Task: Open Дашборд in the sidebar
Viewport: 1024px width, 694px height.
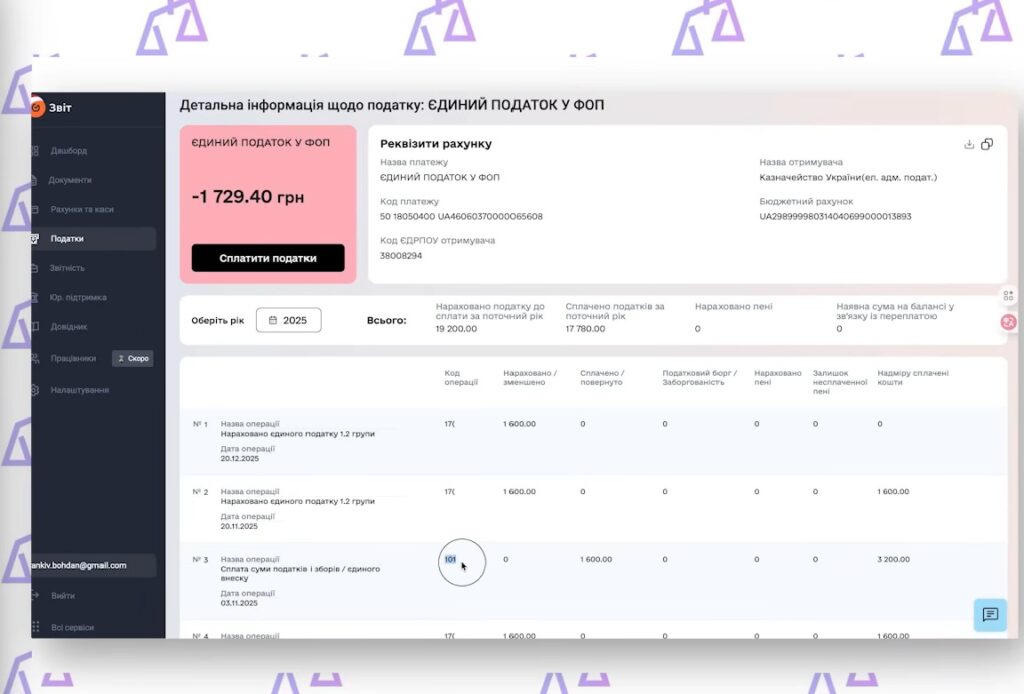Action: pos(69,151)
